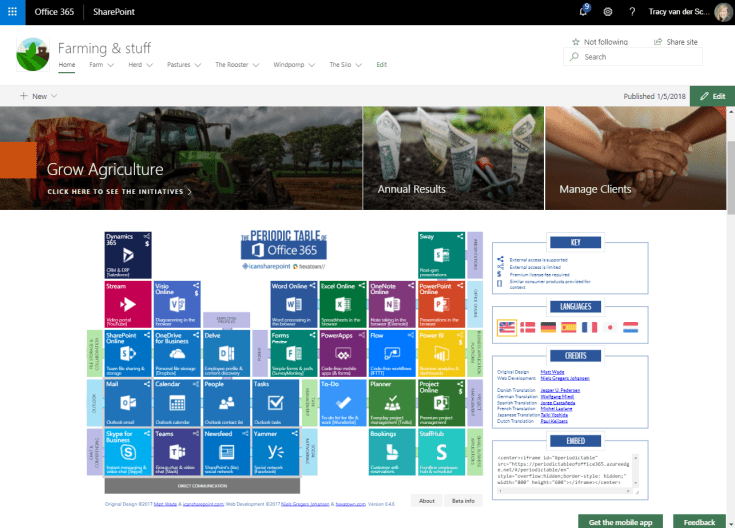Screen dimensions: 735x528
Task: Click the Get the mobile app button
Action: tap(619, 521)
